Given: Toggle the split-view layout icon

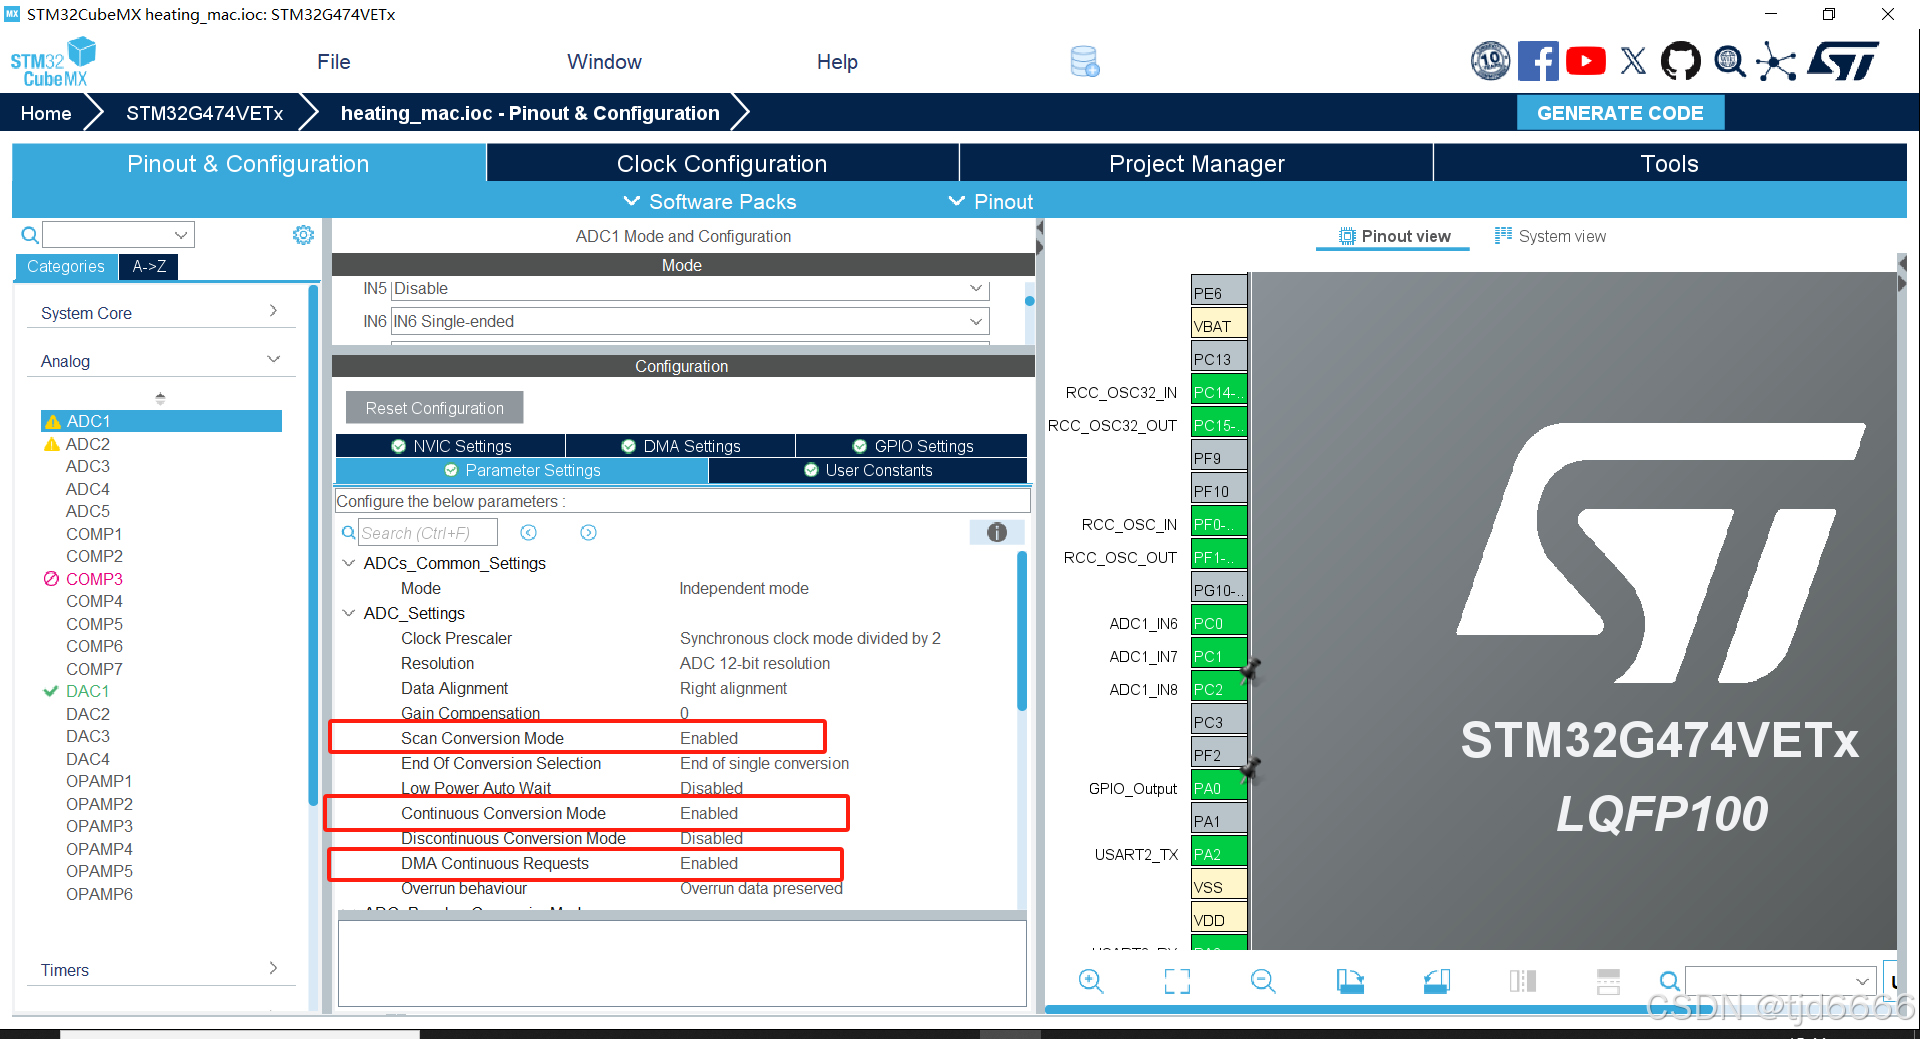Looking at the screenshot, I should click(1522, 981).
